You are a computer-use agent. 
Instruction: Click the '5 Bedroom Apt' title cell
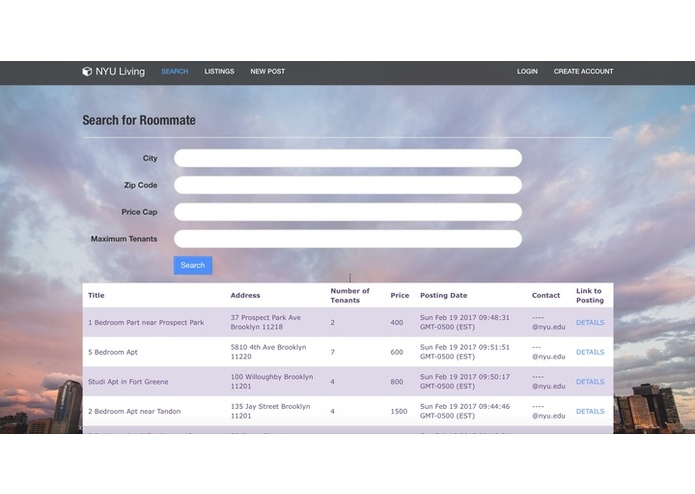[x=113, y=352]
